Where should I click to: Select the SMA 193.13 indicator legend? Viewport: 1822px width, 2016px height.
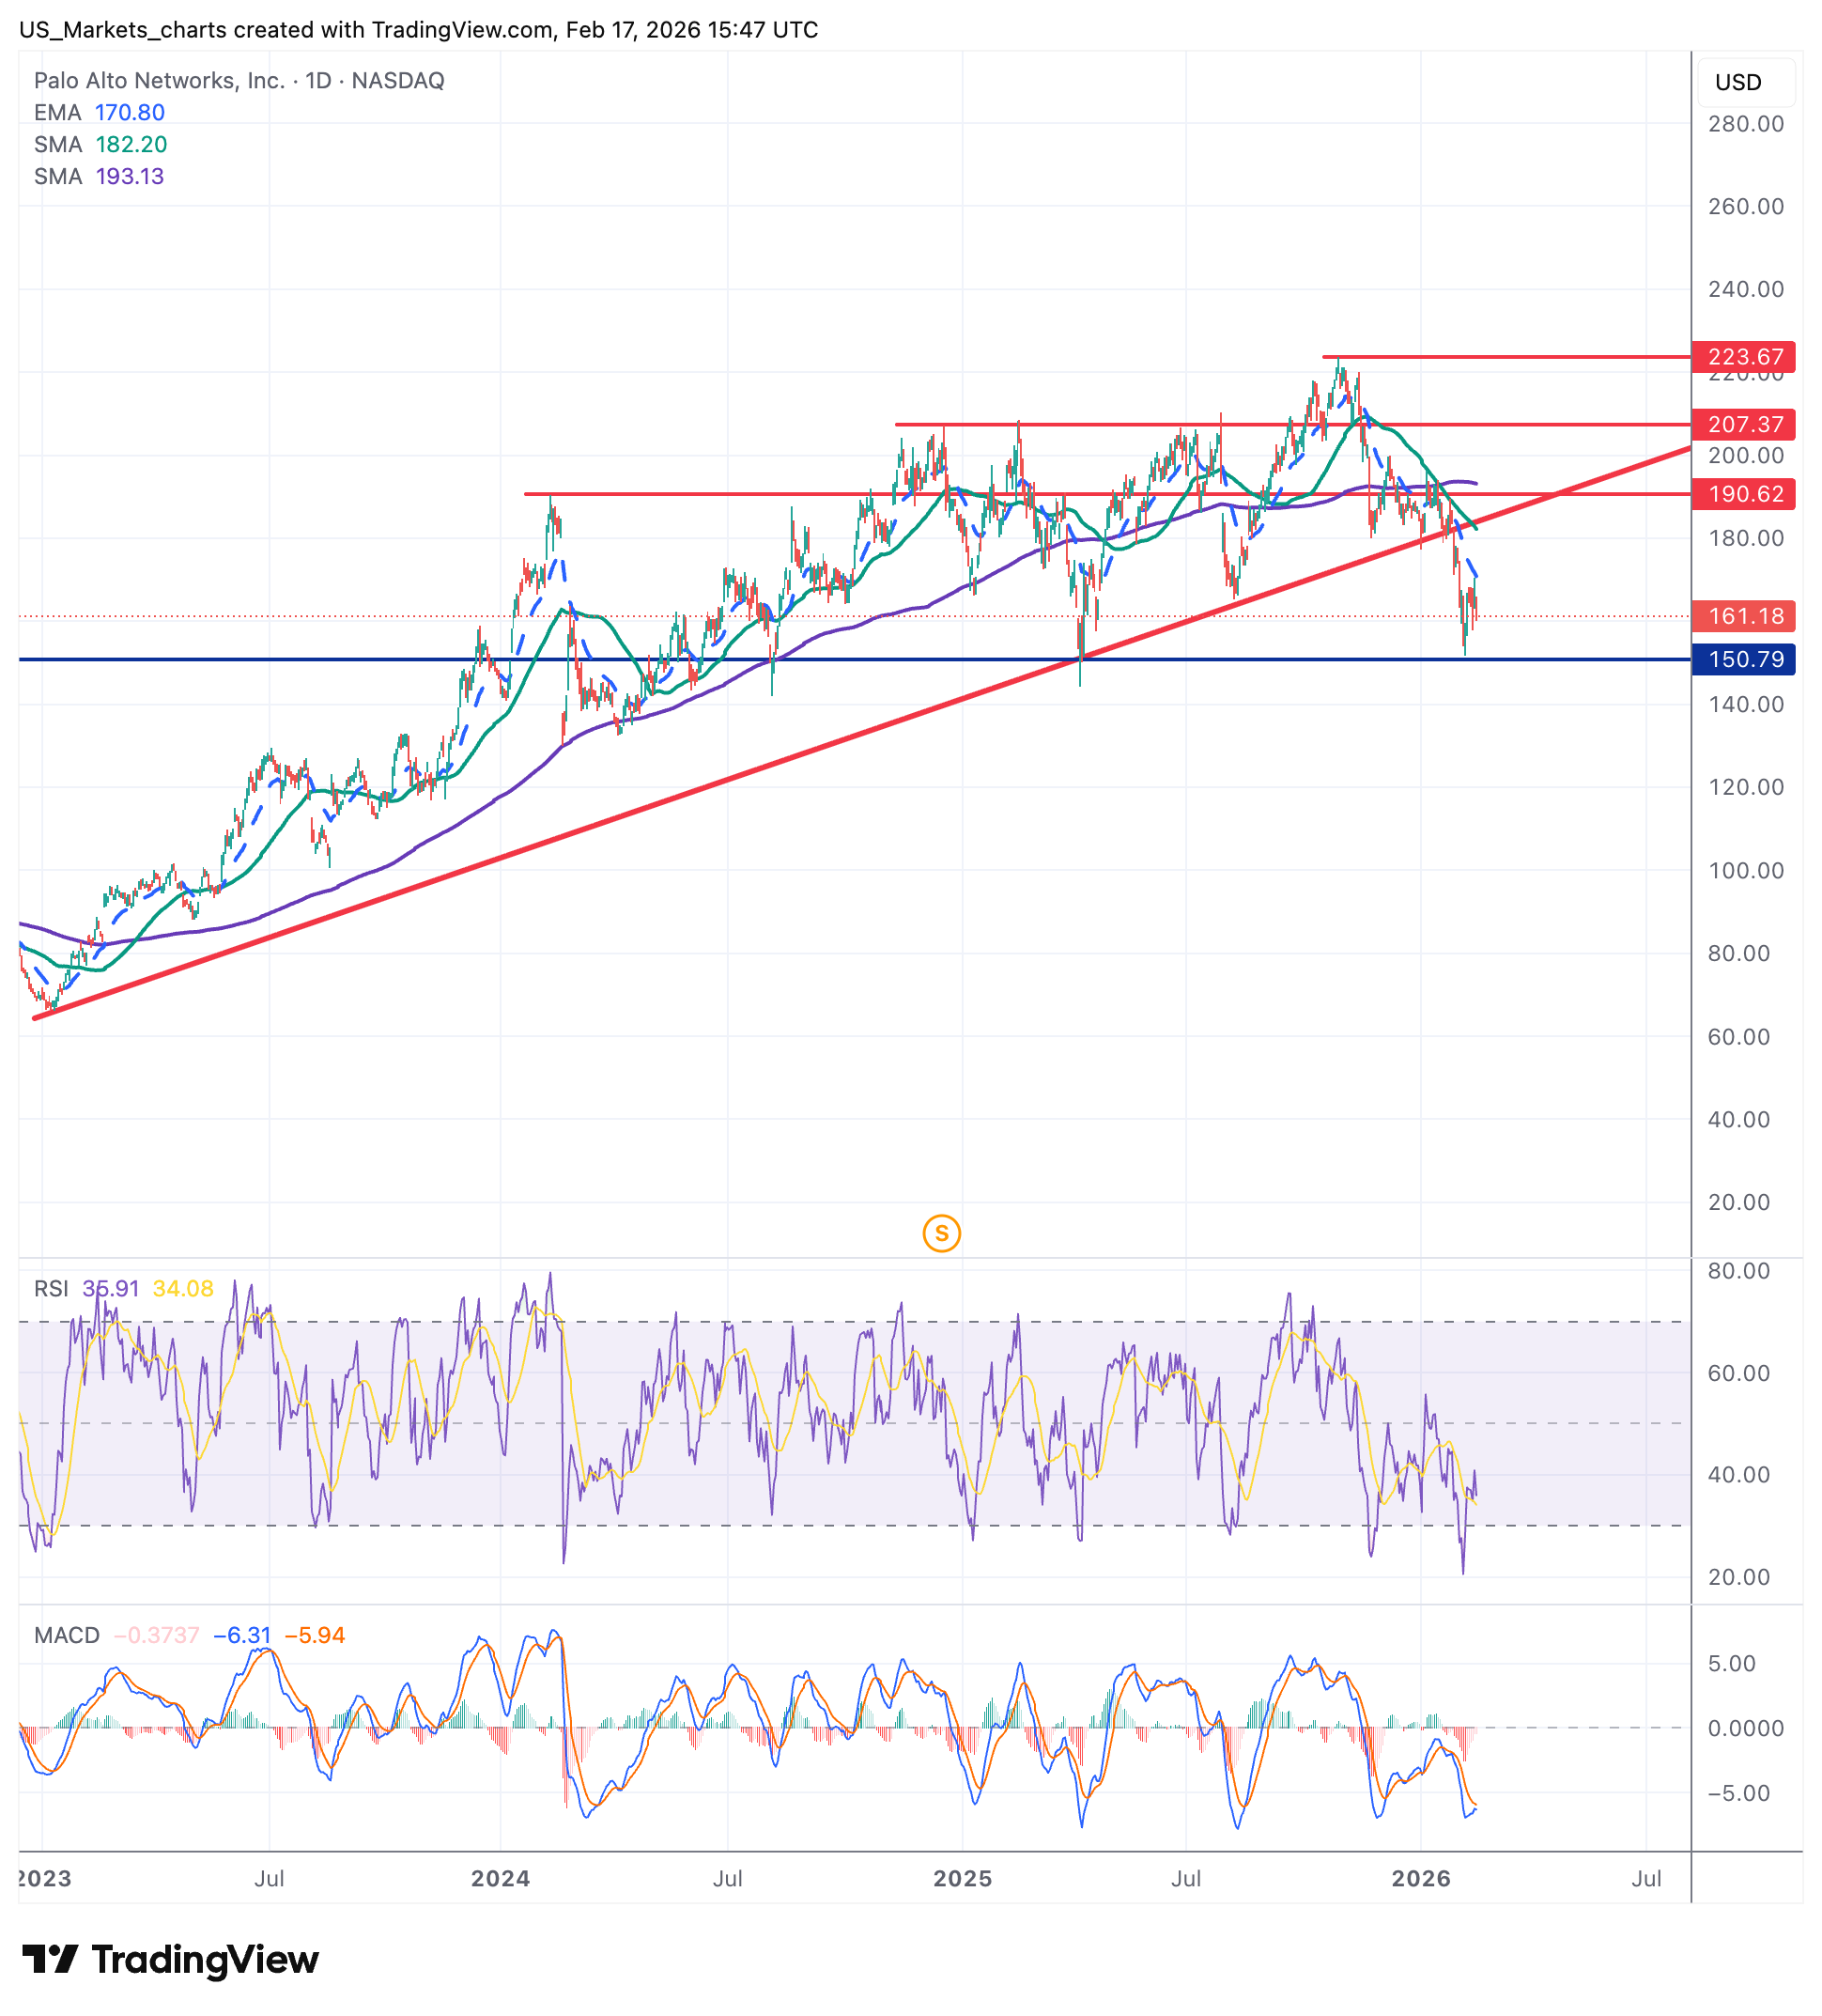[99, 176]
